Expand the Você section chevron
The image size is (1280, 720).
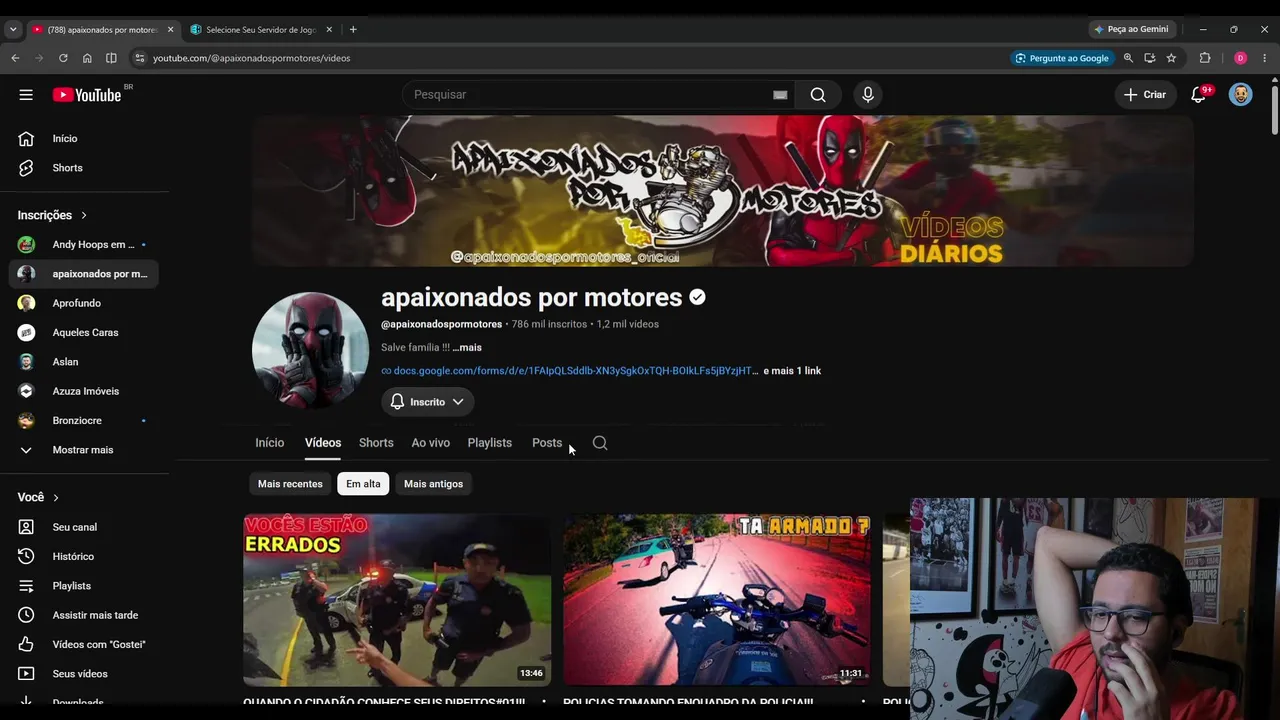click(56, 497)
